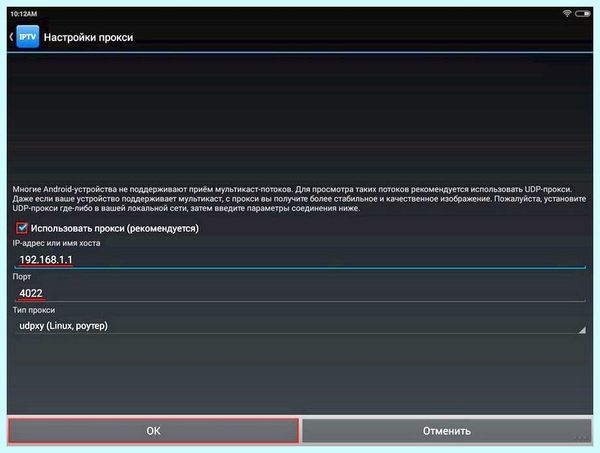Tap the battery indicator icon
Image resolution: width=600 pixels, height=453 pixels.
pos(582,13)
